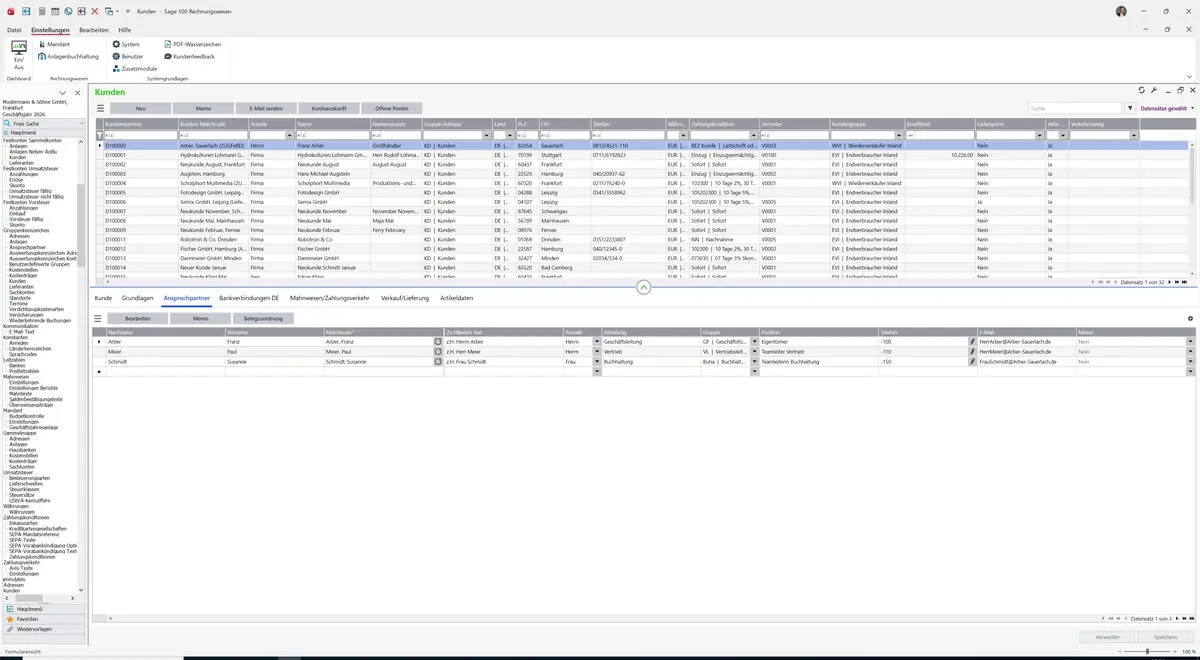Open the Datensätze gewählt dropdown
This screenshot has height=660, width=1200.
click(x=1167, y=108)
